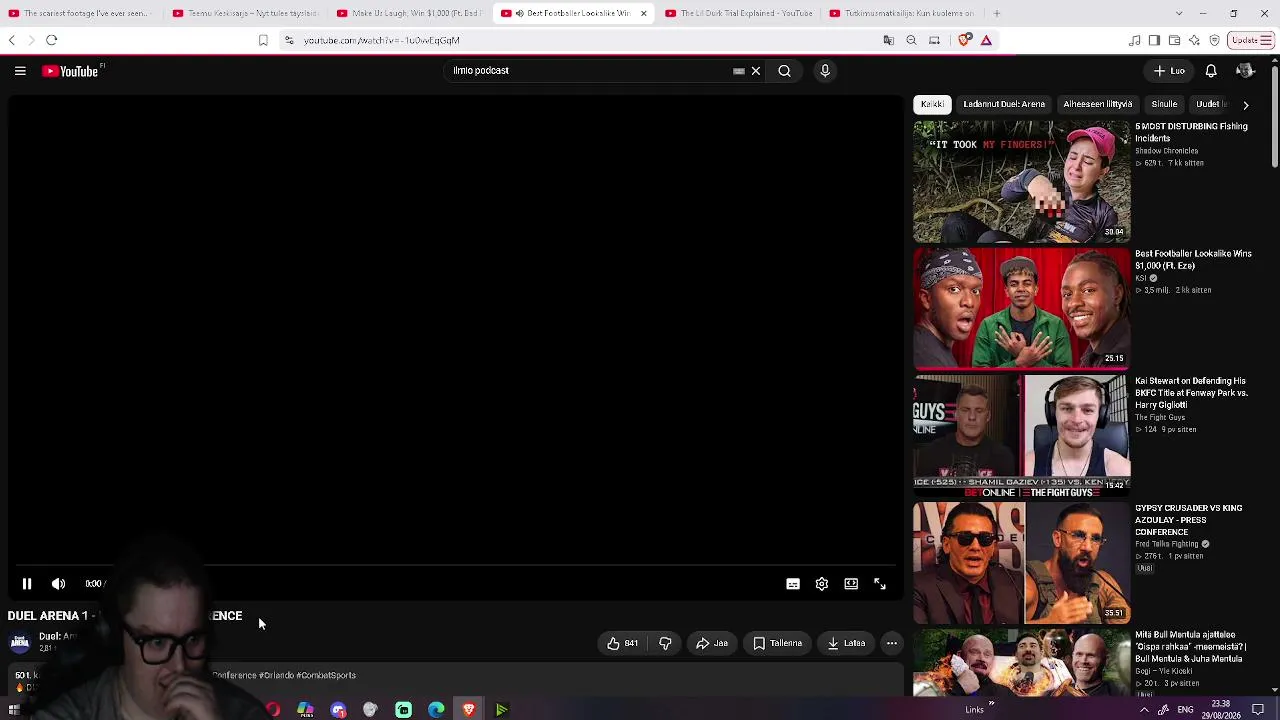Reload the current page

[52, 40]
